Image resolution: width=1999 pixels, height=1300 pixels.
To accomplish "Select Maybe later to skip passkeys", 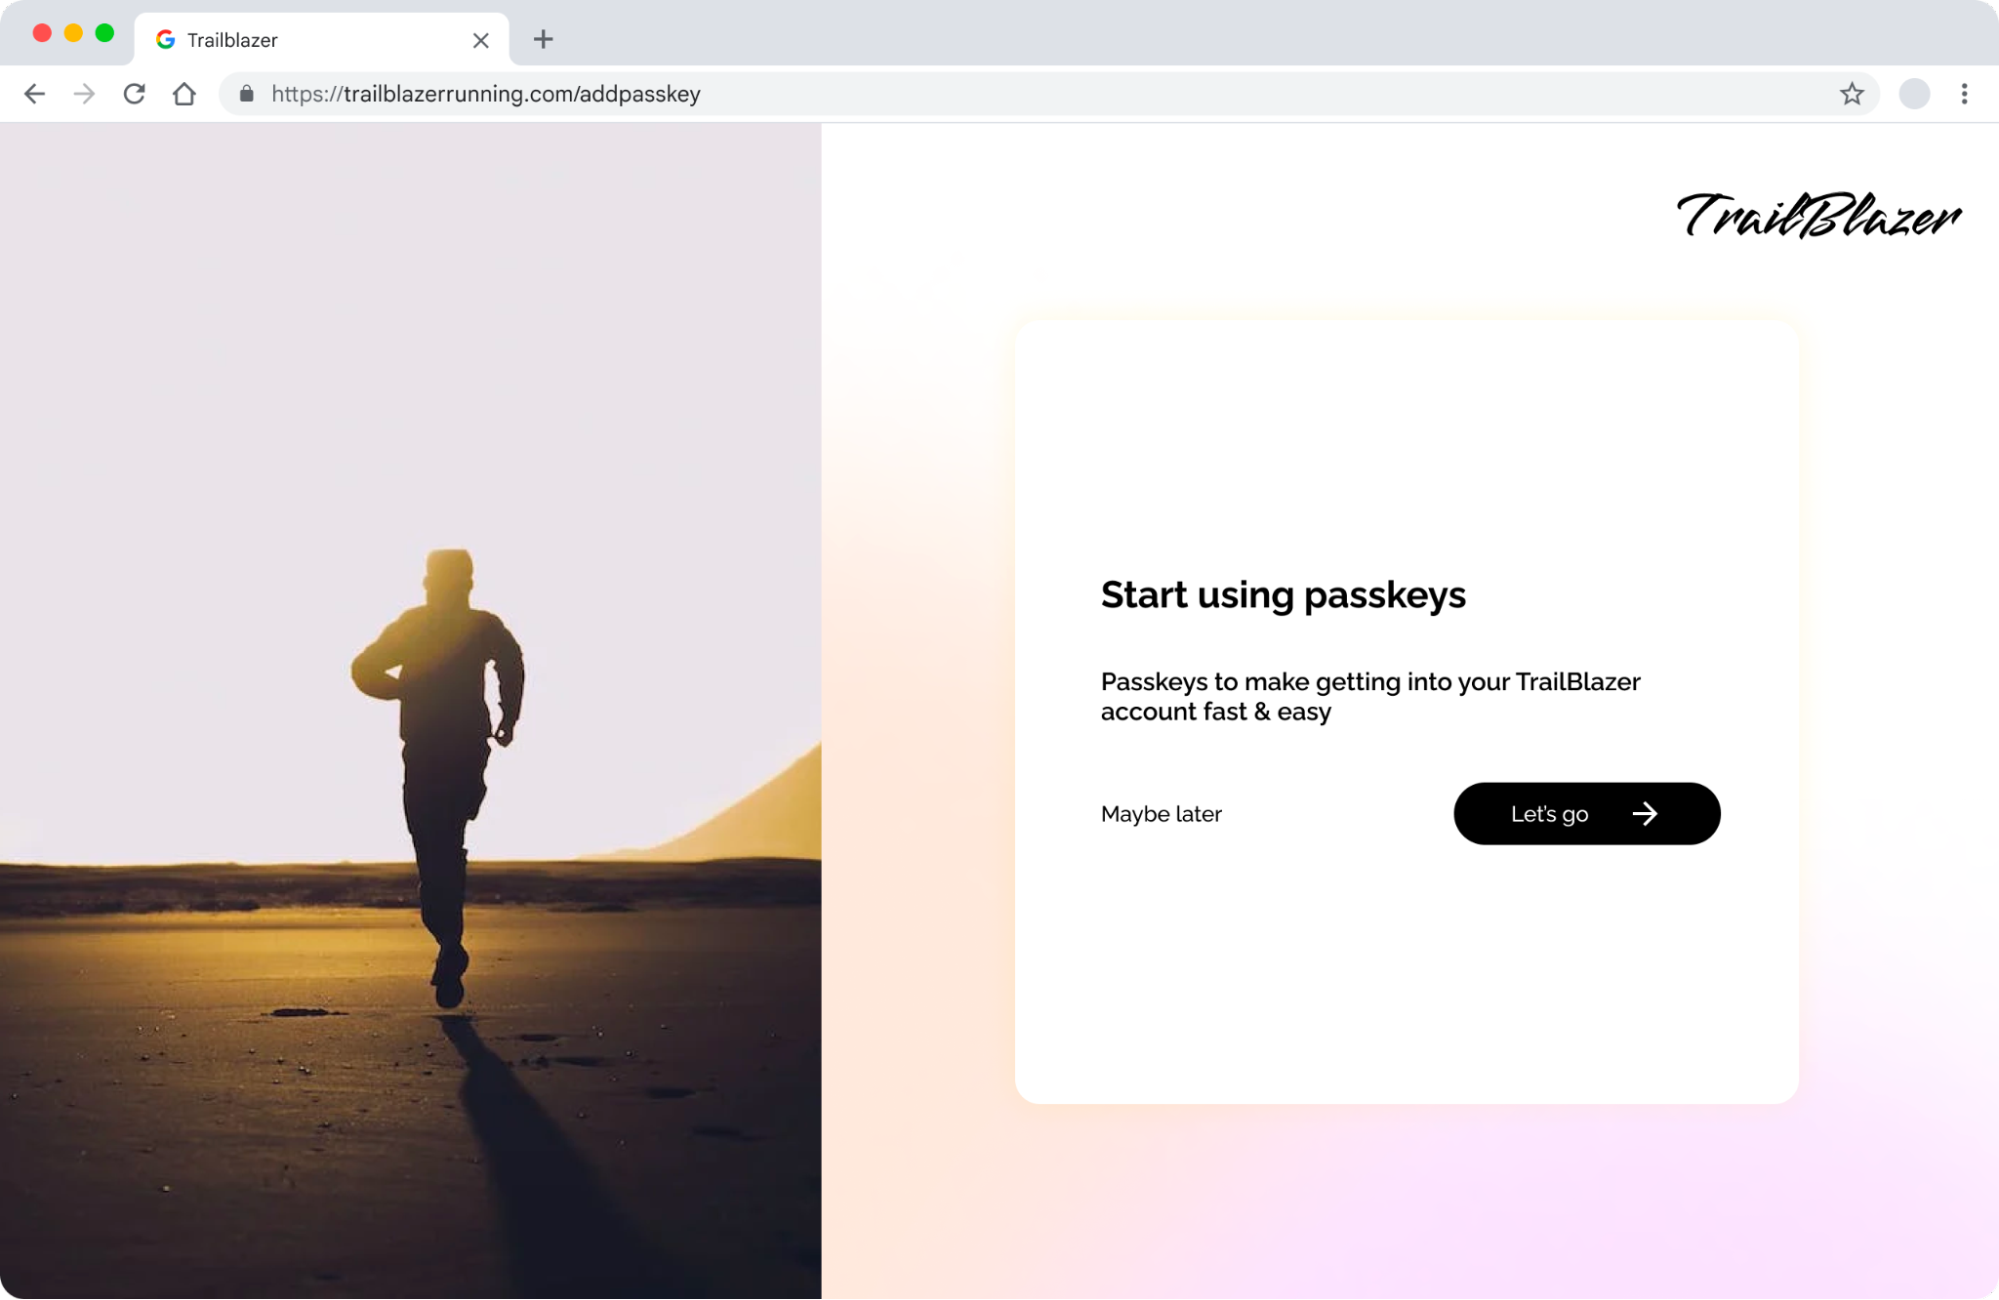I will pyautogui.click(x=1161, y=813).
